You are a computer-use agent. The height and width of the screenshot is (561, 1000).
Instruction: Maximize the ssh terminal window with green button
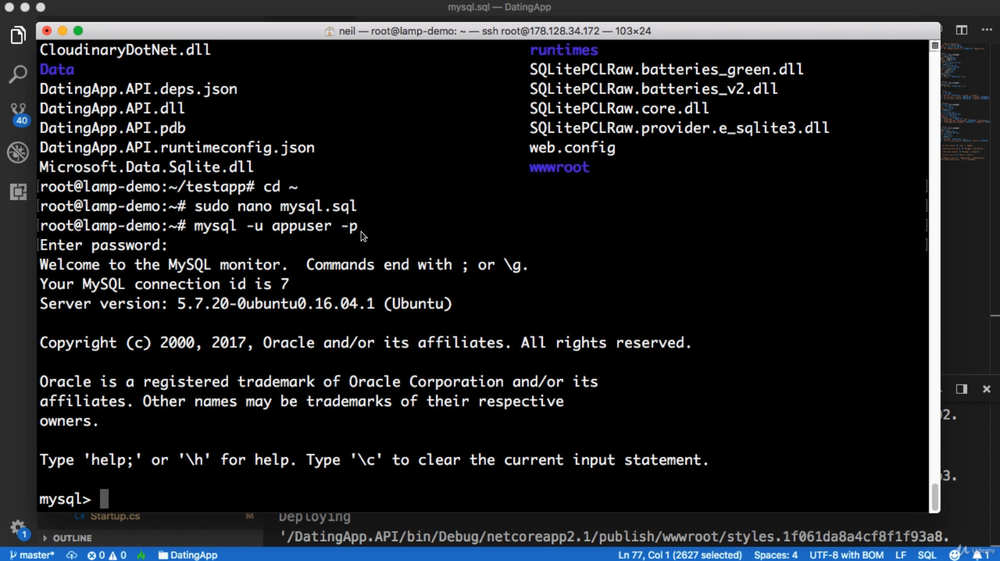[78, 31]
